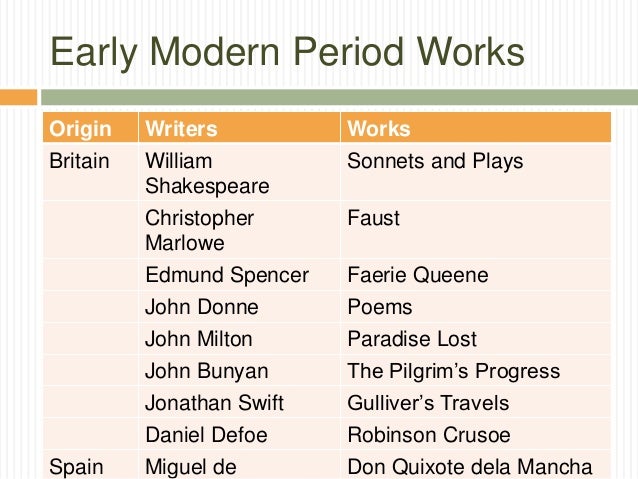This screenshot has height=479, width=638.
Task: Click the orange accent block beside the green bar
Action: tap(18, 97)
